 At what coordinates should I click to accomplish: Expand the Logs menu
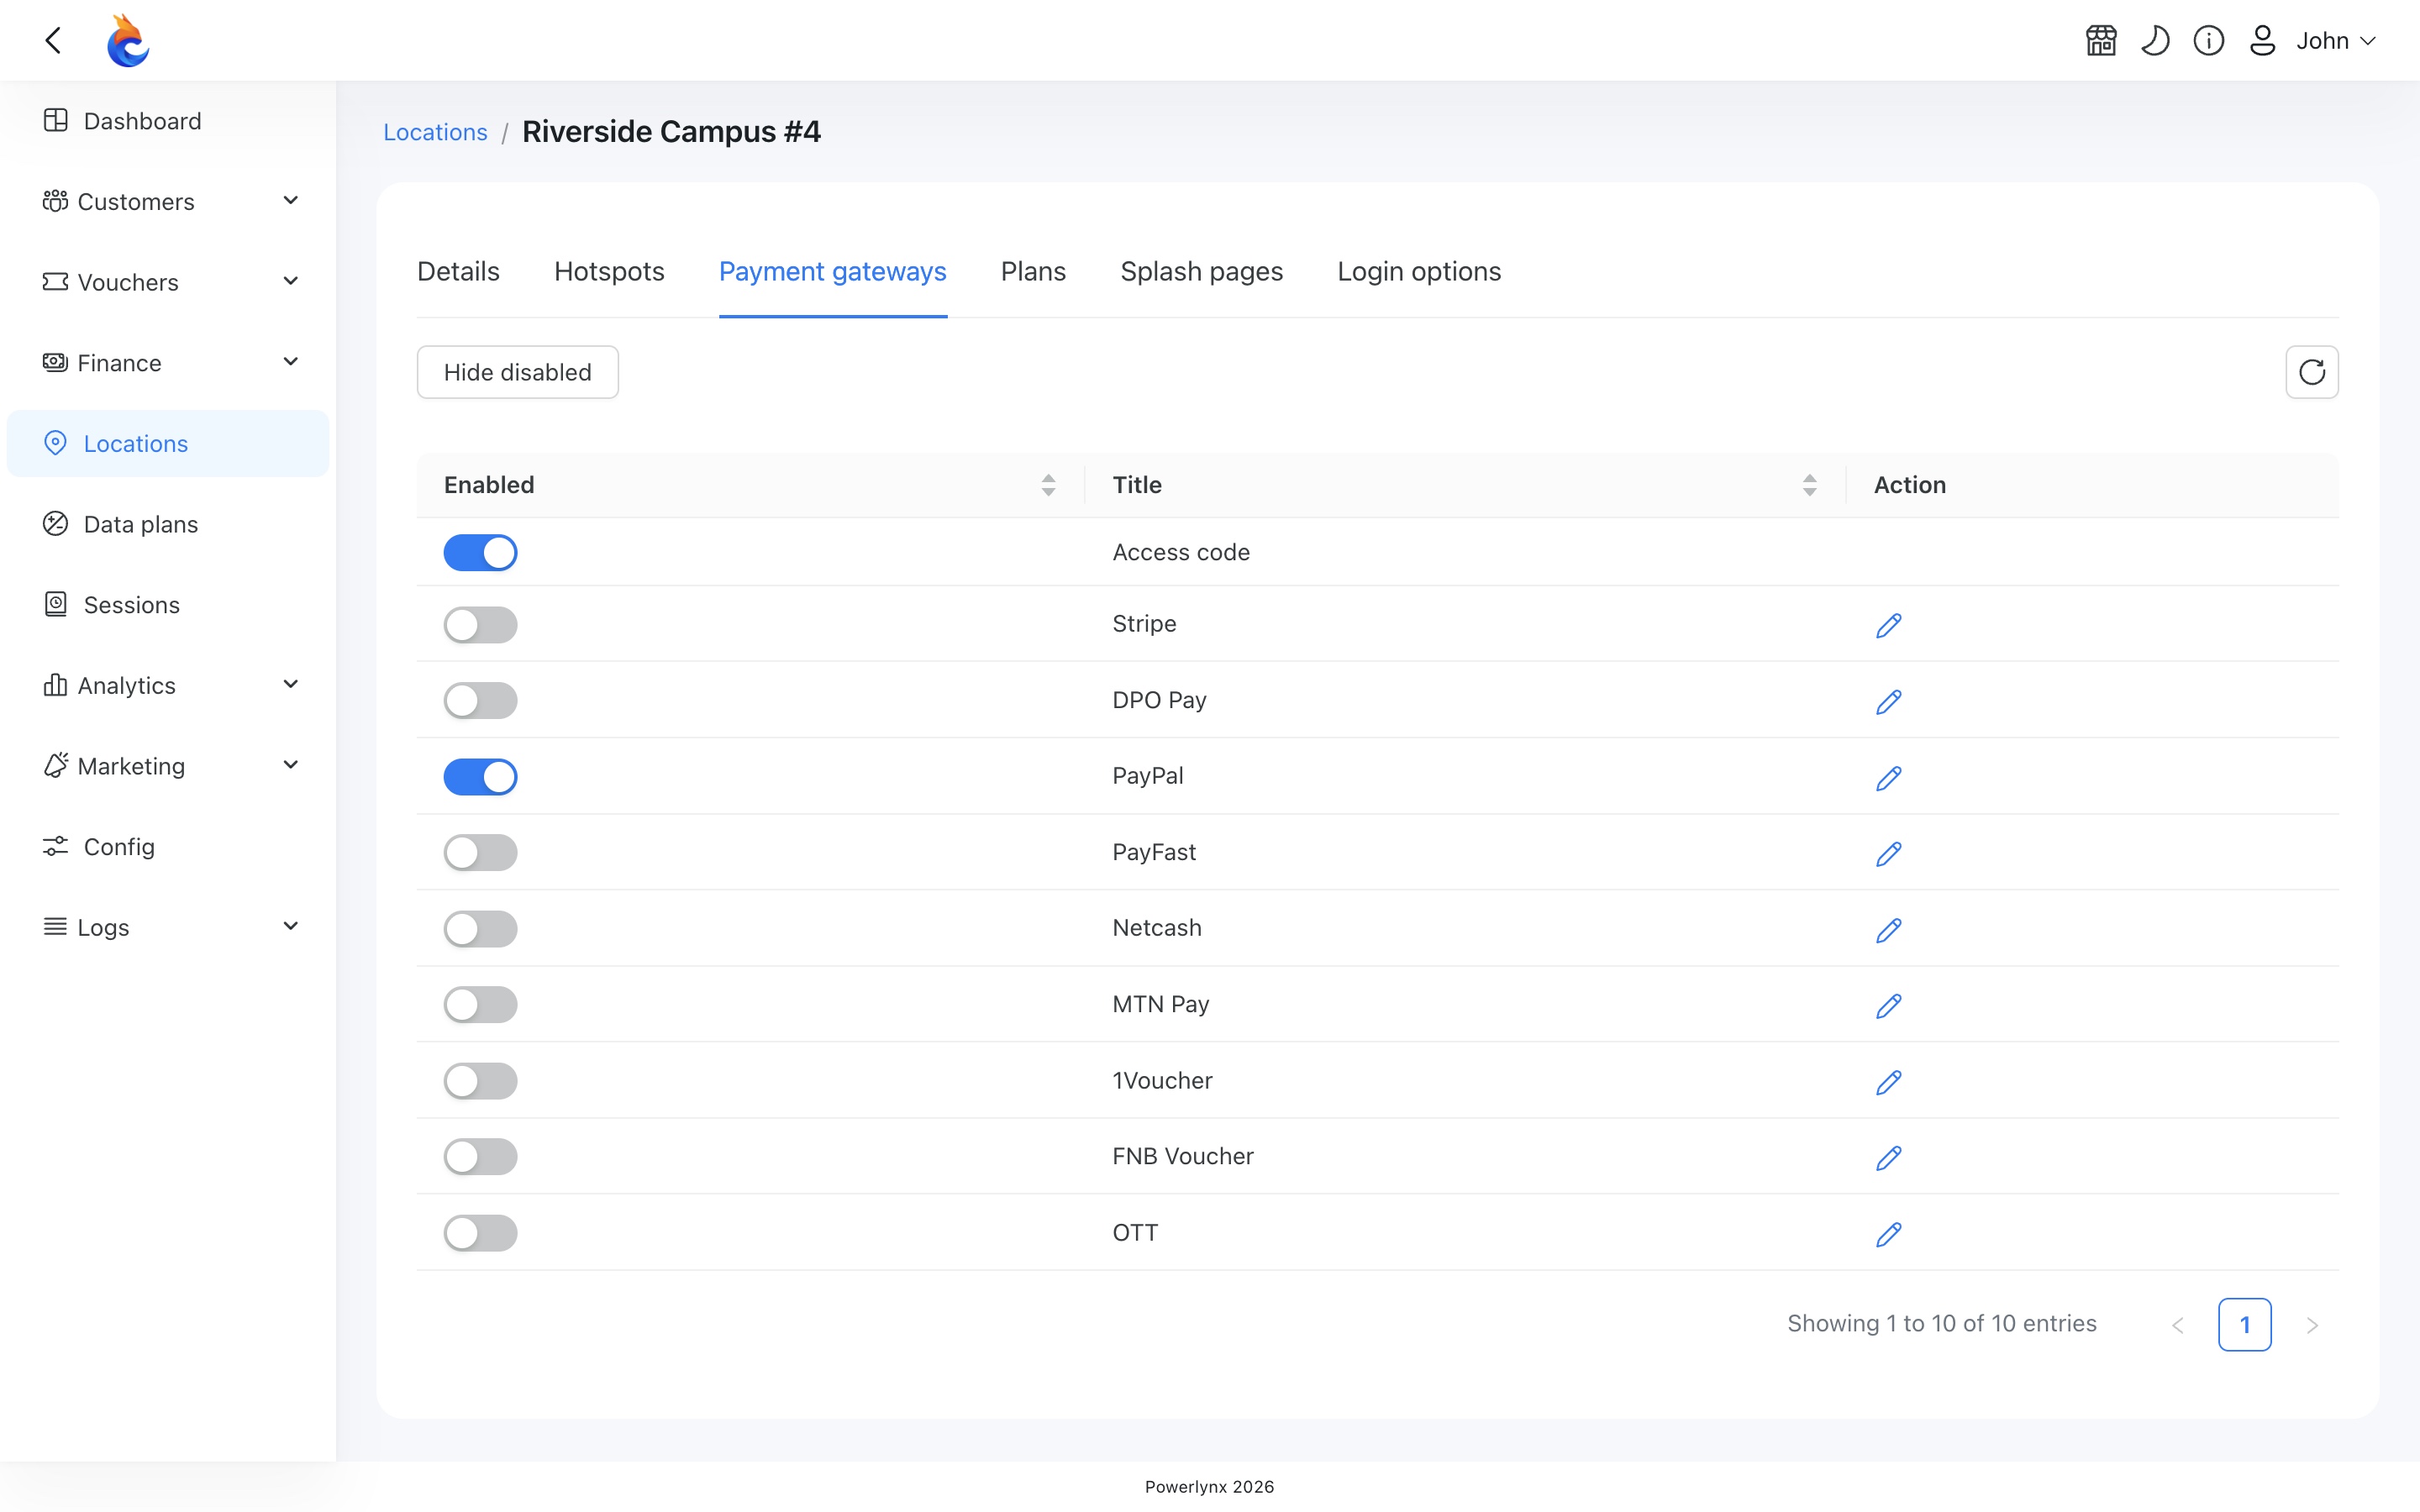168,927
